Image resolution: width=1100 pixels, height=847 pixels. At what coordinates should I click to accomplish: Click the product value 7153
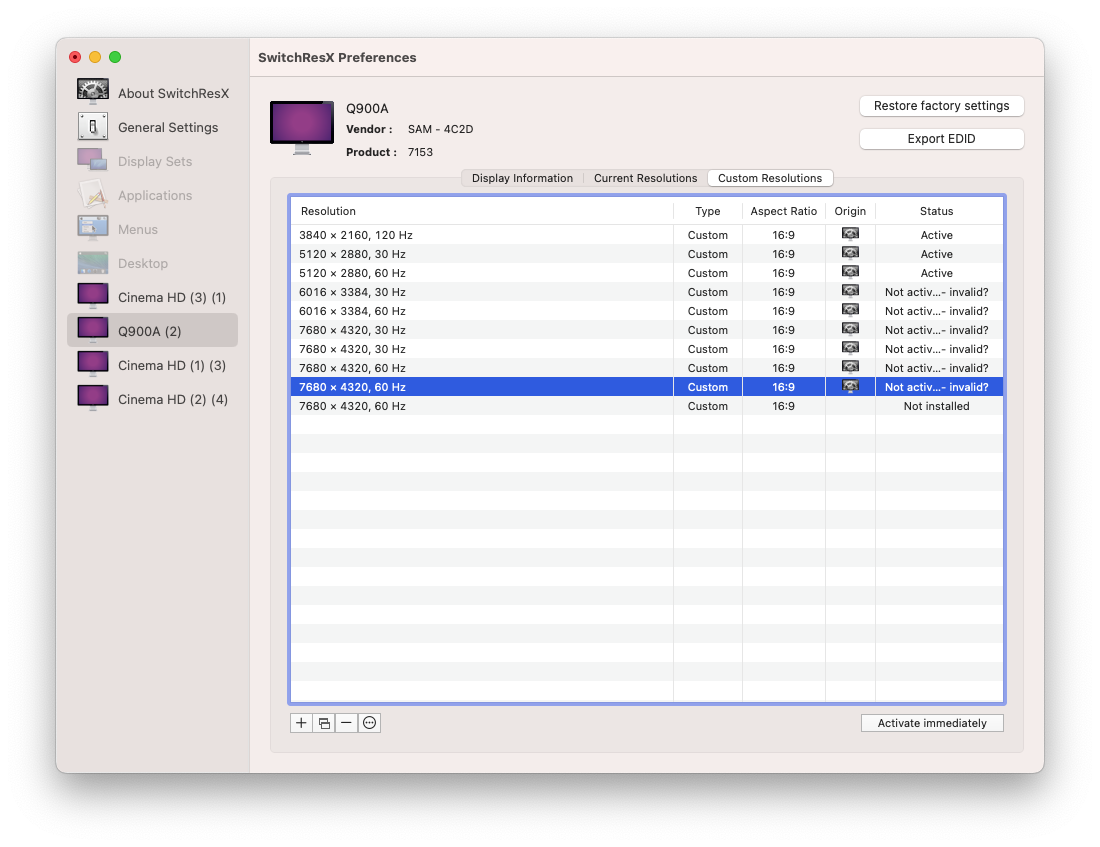[x=420, y=152]
